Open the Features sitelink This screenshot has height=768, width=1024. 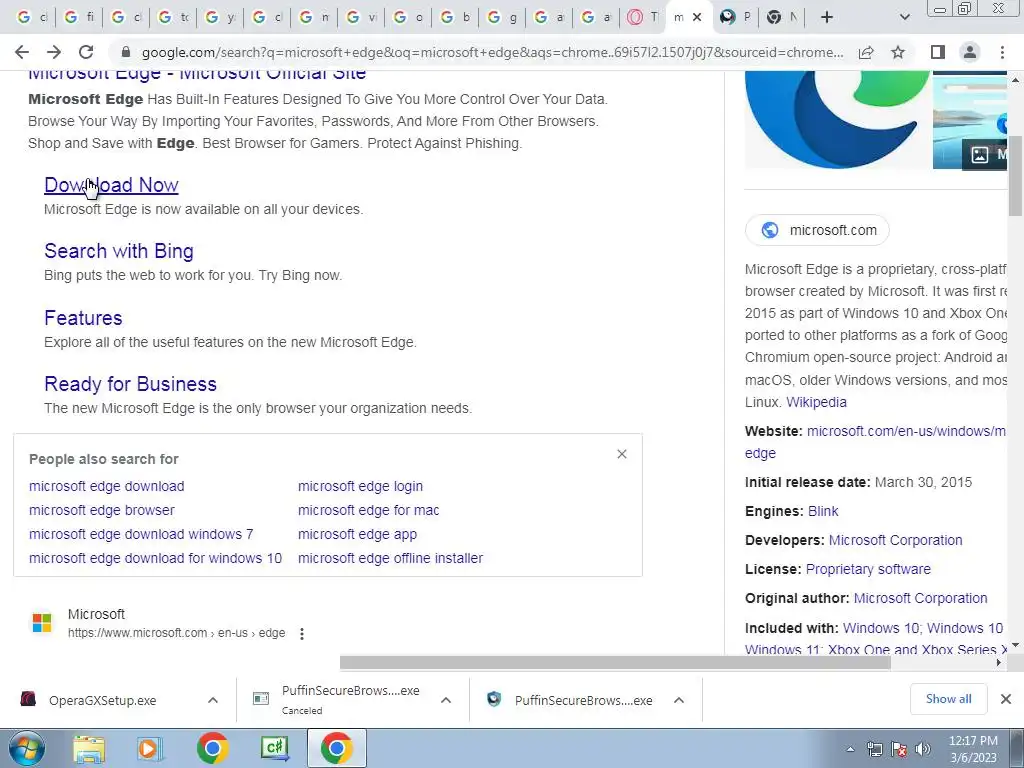pos(83,318)
